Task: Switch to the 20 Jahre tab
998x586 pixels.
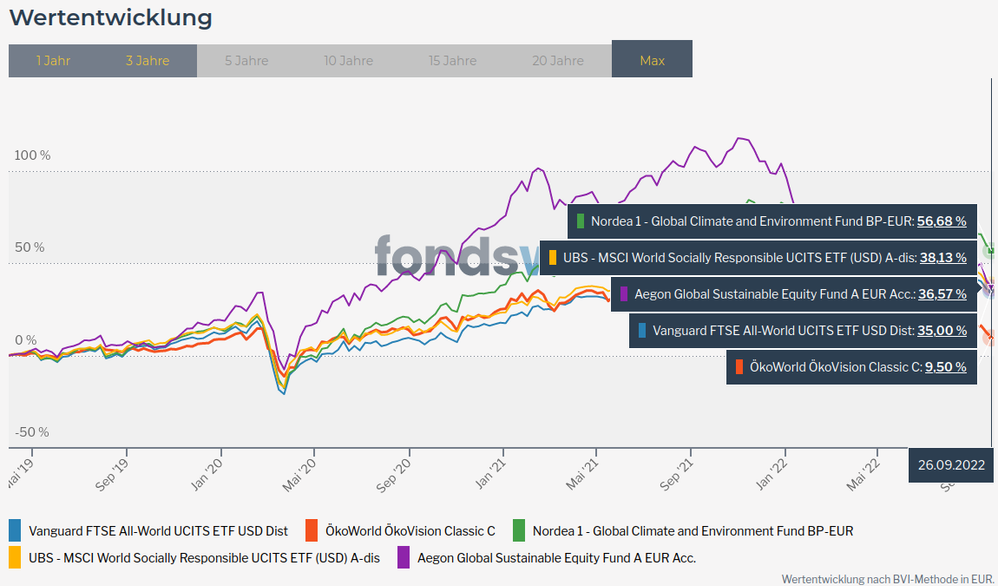Action: click(x=557, y=60)
